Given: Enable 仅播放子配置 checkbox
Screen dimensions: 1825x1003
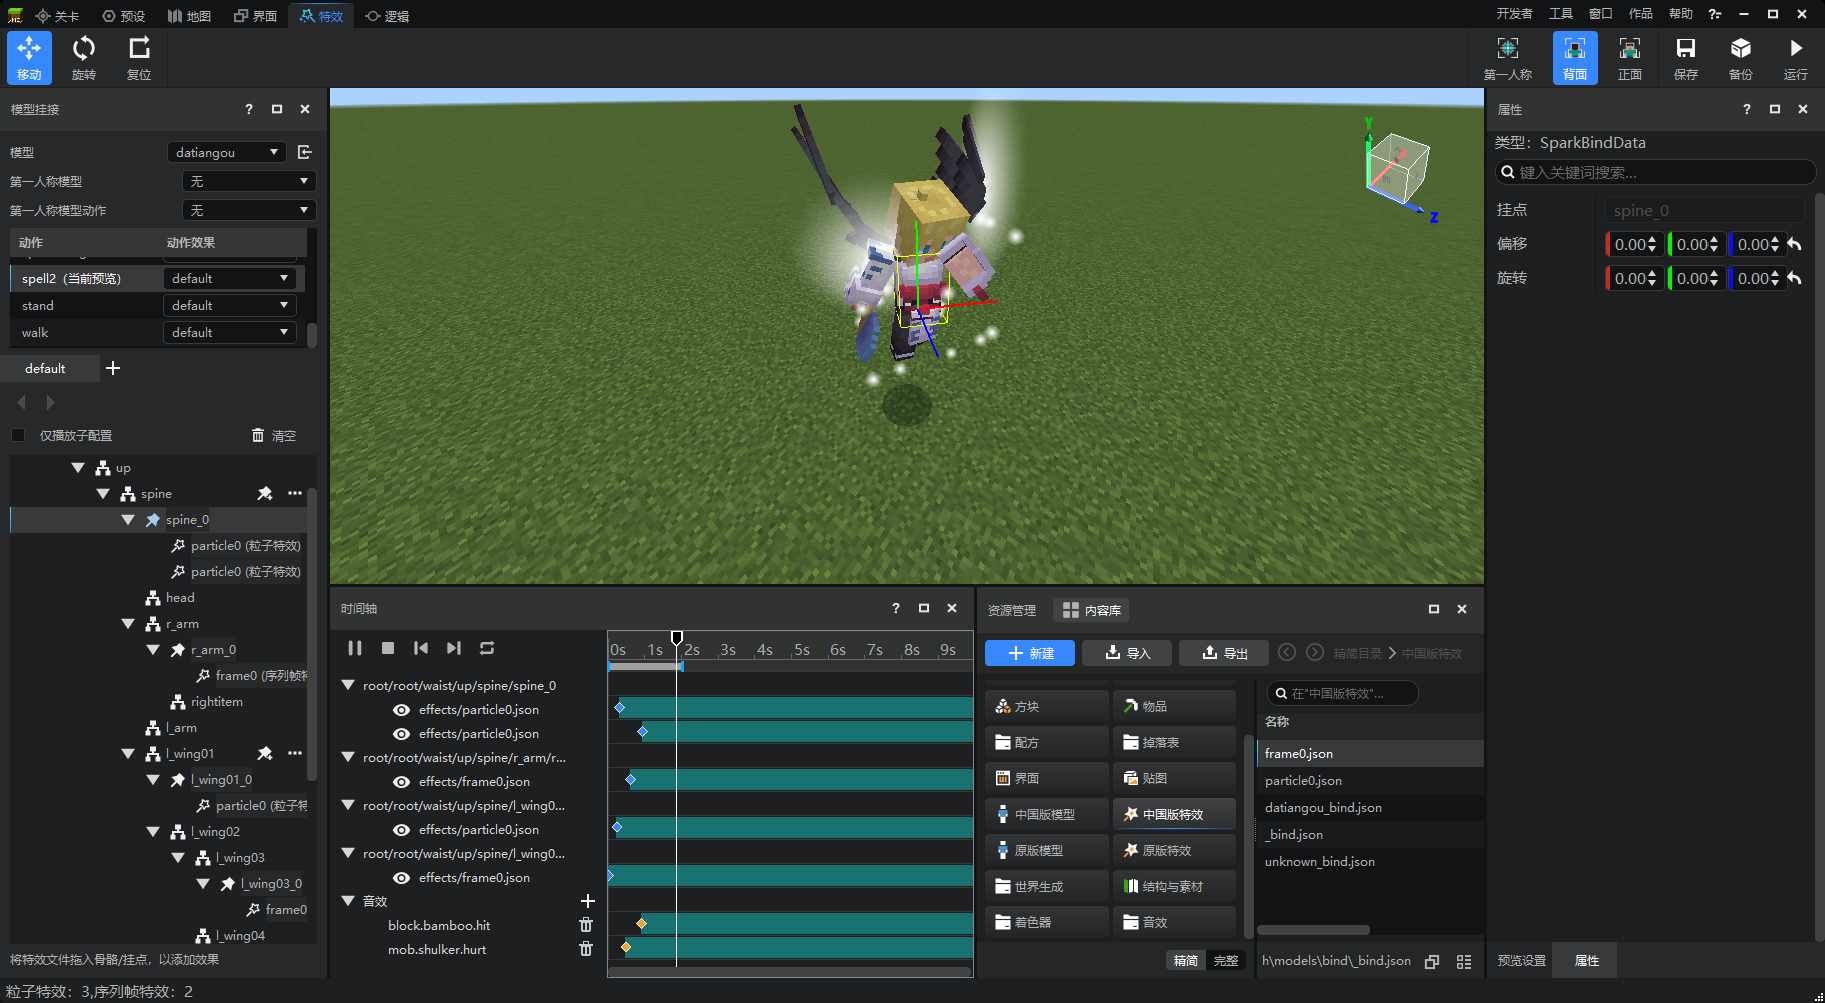Looking at the screenshot, I should (x=18, y=435).
